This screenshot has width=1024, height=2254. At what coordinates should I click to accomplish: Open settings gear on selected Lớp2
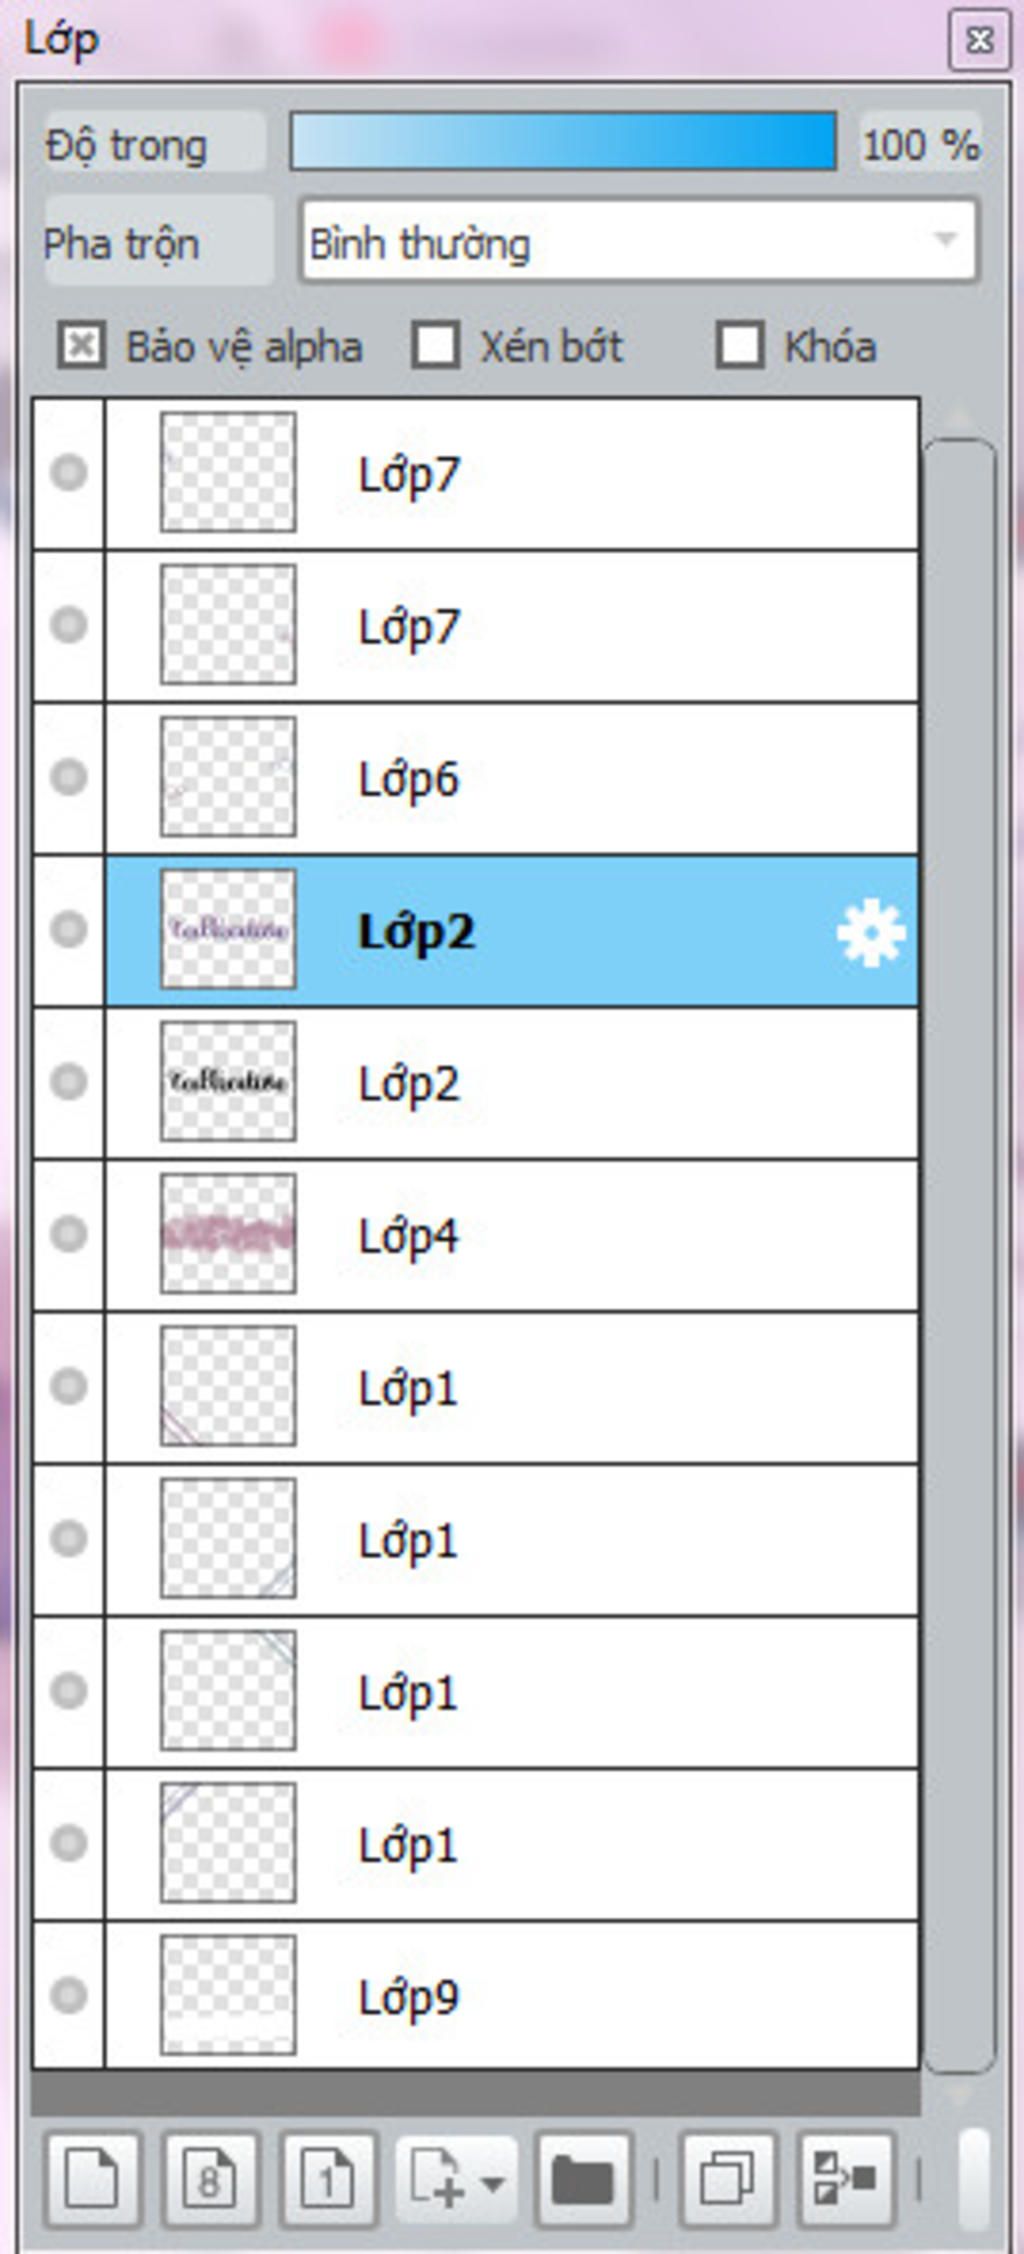(x=870, y=932)
